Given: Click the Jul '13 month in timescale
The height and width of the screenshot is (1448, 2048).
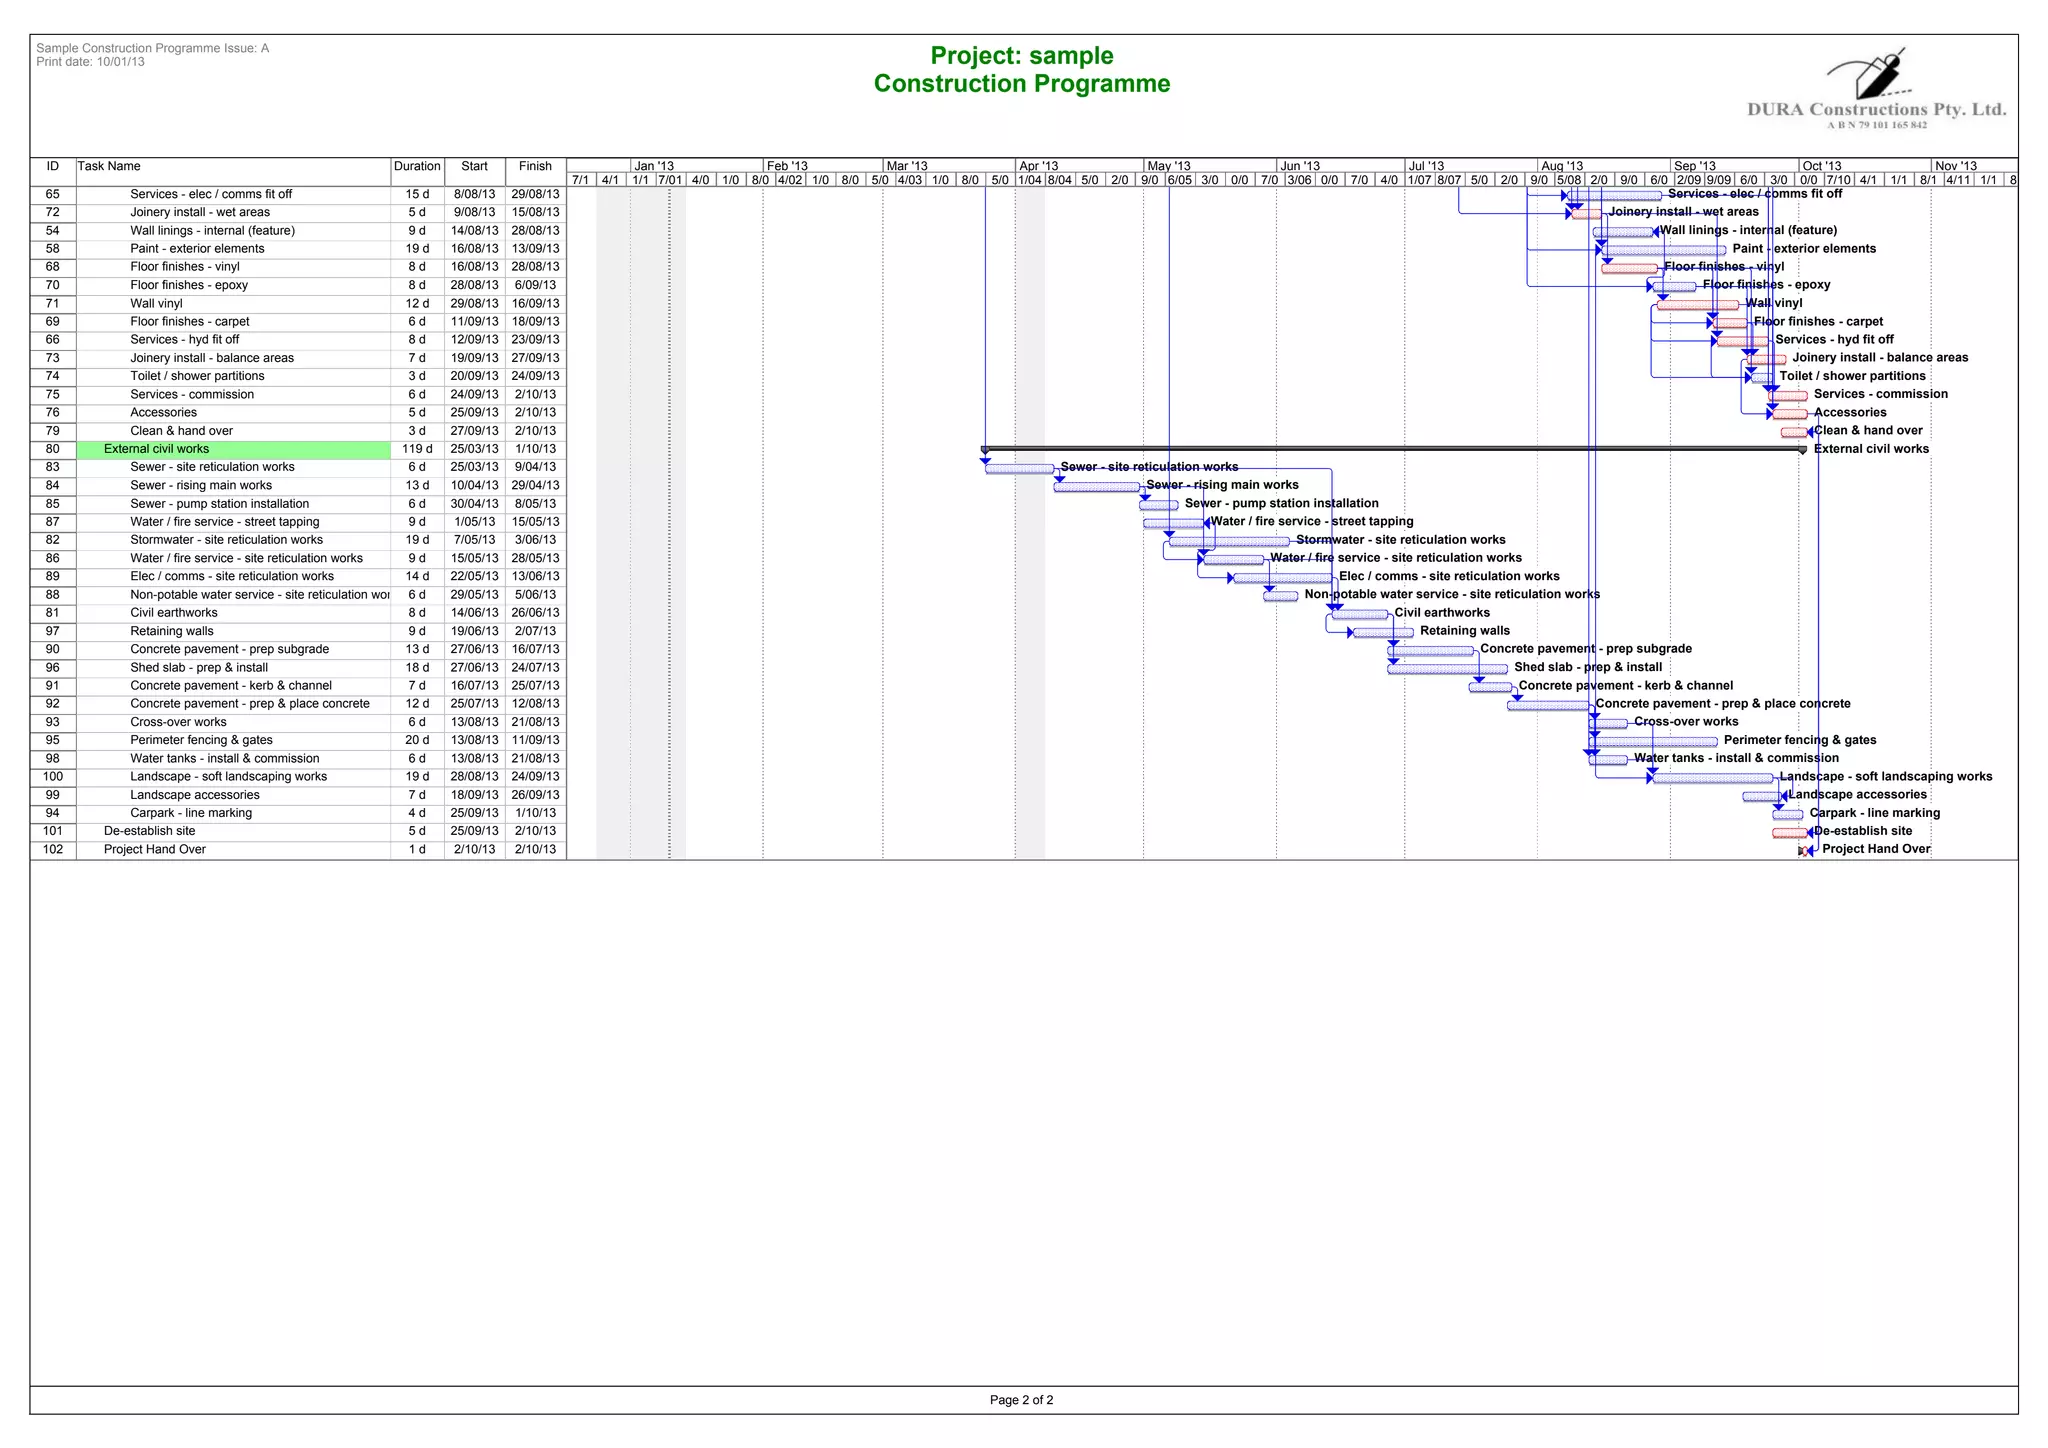Looking at the screenshot, I should pos(1426,166).
